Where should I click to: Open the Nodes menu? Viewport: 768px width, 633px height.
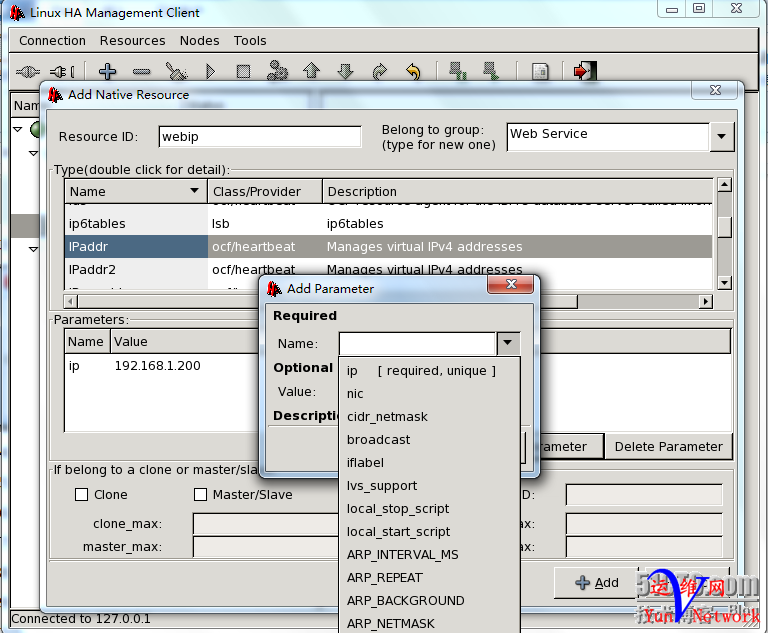(199, 41)
